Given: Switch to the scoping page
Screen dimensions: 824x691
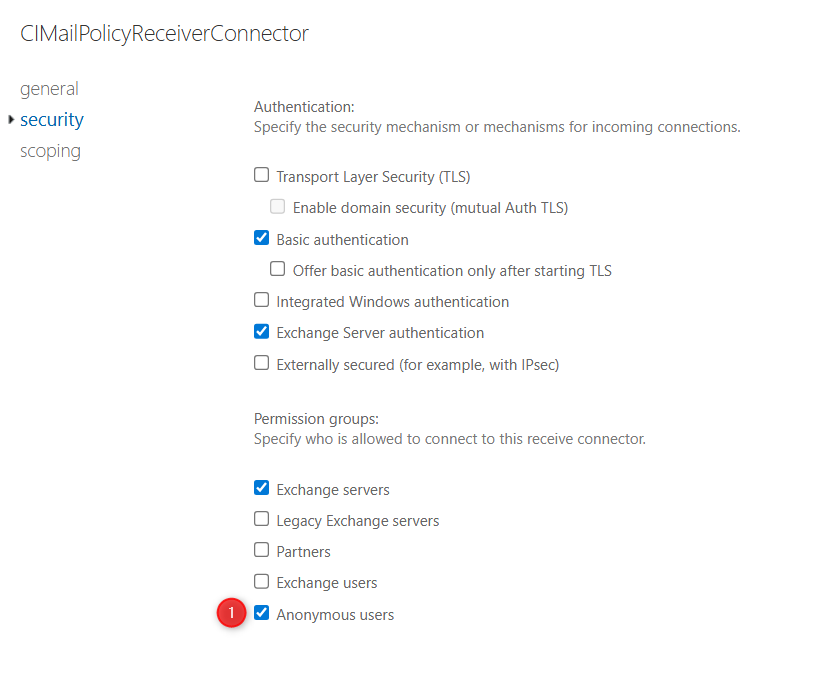Looking at the screenshot, I should pyautogui.click(x=50, y=151).
